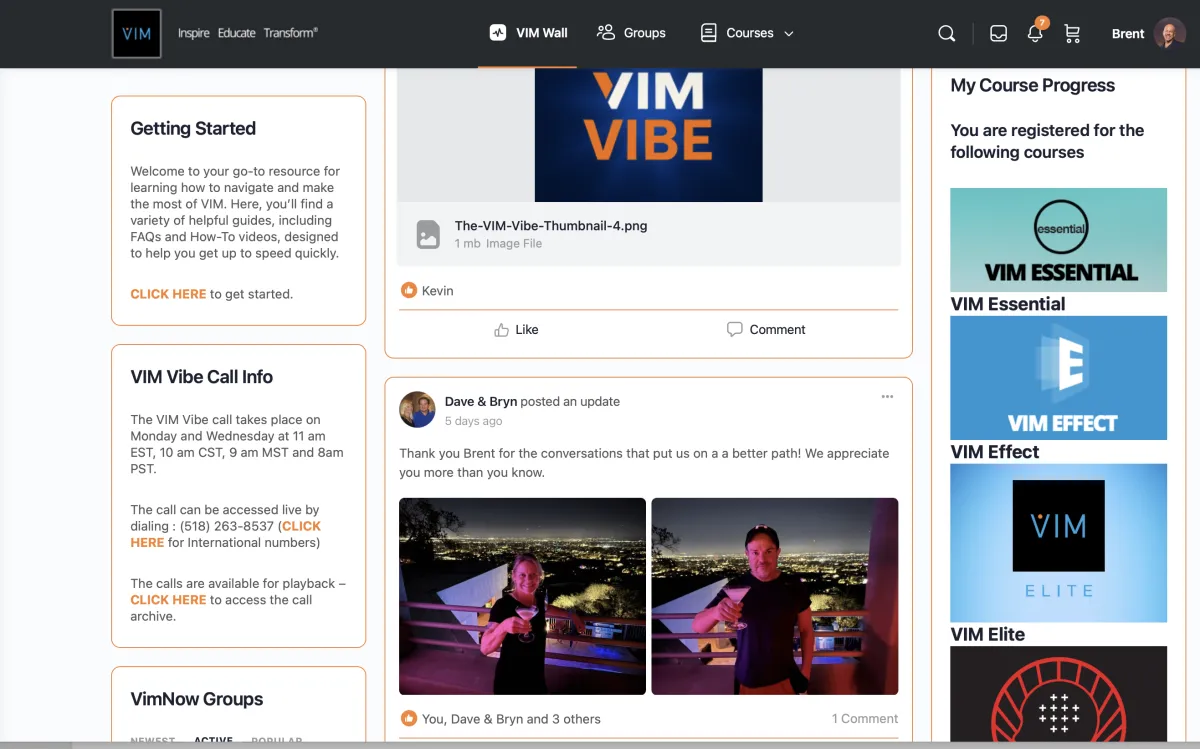Click the VIM logo in header
This screenshot has height=749, width=1200.
(137, 33)
